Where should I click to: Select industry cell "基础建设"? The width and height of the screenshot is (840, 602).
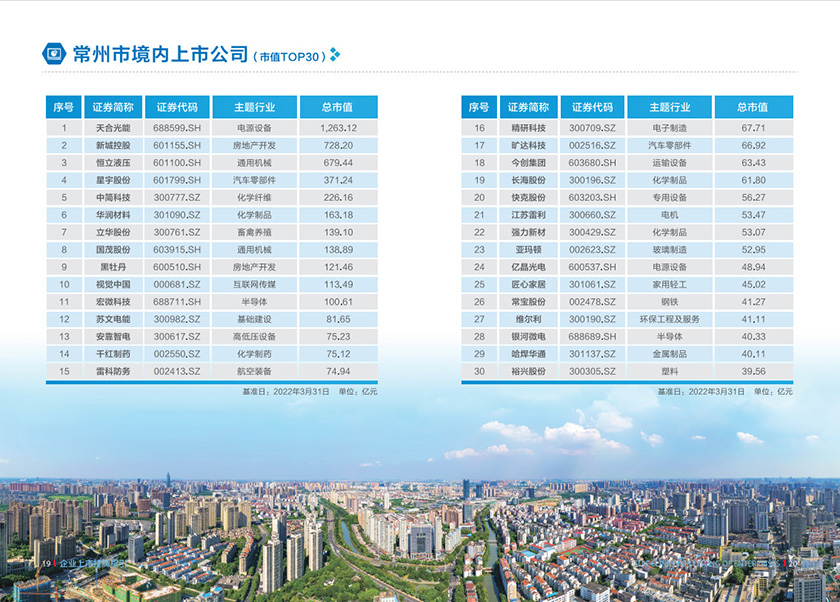coord(254,319)
